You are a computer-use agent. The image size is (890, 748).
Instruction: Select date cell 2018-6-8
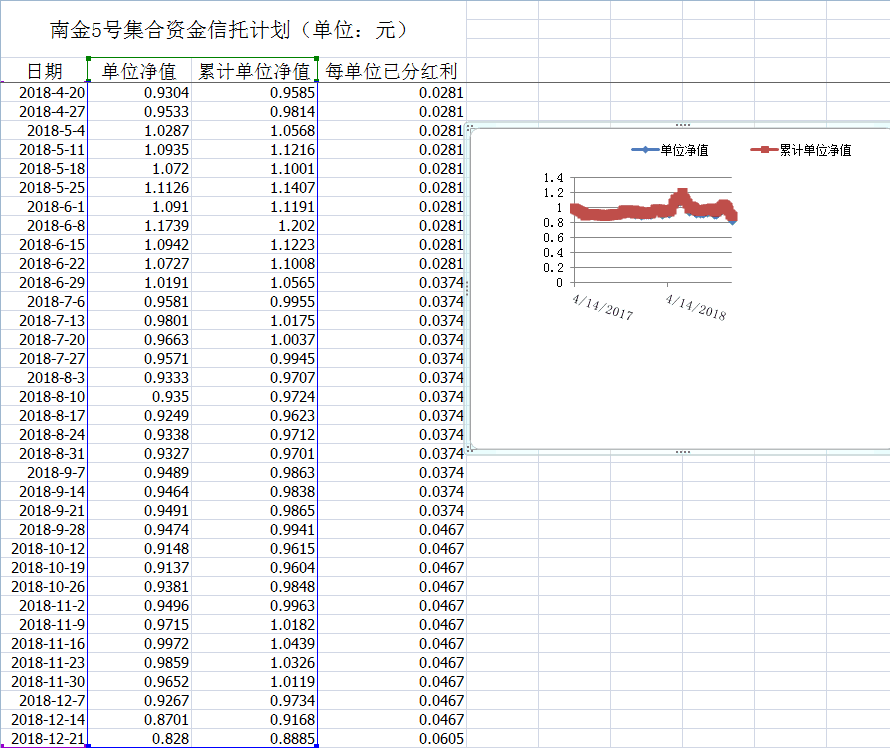[x=44, y=226]
